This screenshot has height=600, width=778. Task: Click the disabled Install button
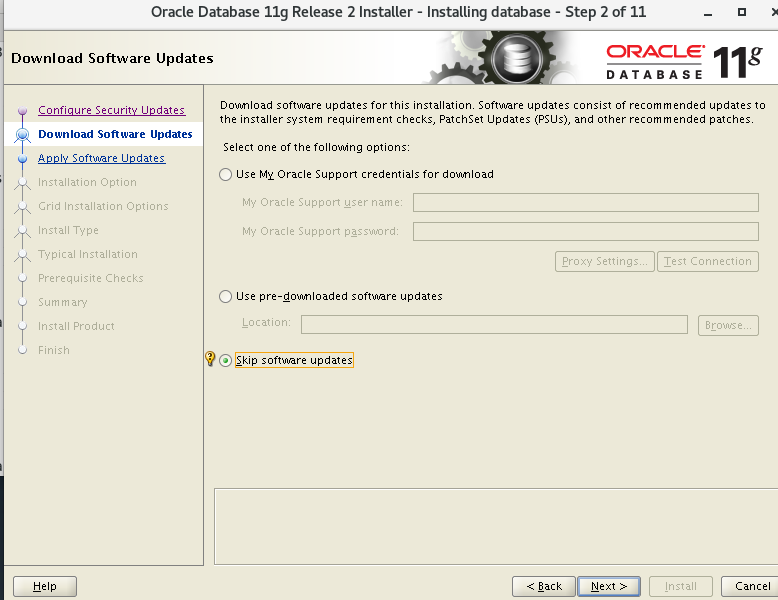[x=681, y=586]
